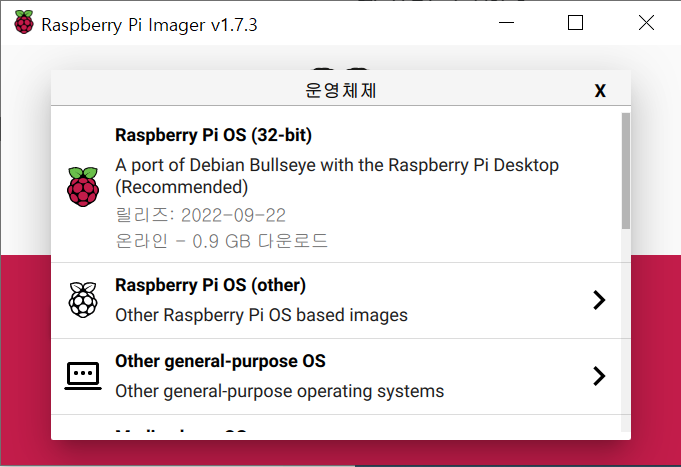Click the OS list vertical scrollbar thumb

coord(626,171)
